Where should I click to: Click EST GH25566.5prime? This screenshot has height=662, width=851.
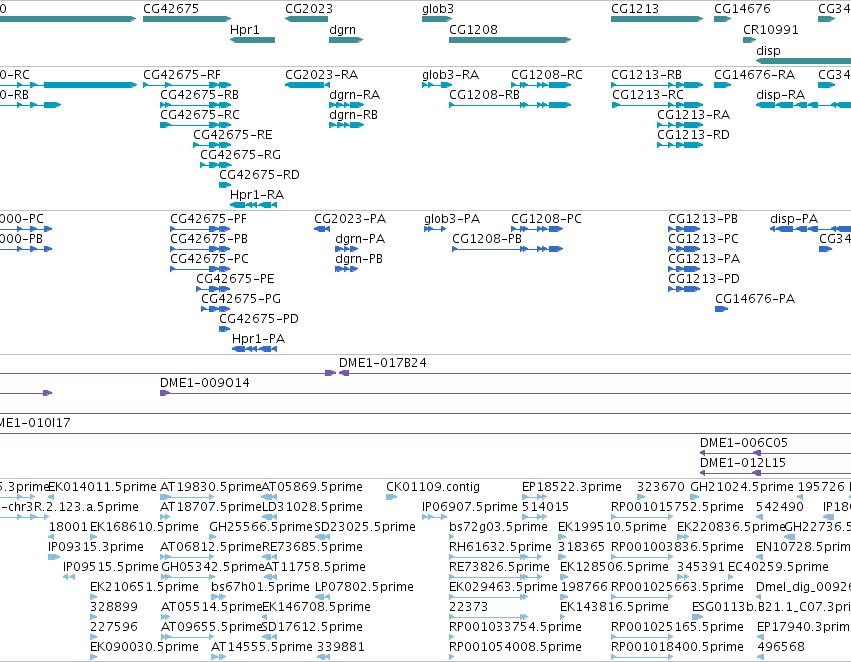coord(214,537)
